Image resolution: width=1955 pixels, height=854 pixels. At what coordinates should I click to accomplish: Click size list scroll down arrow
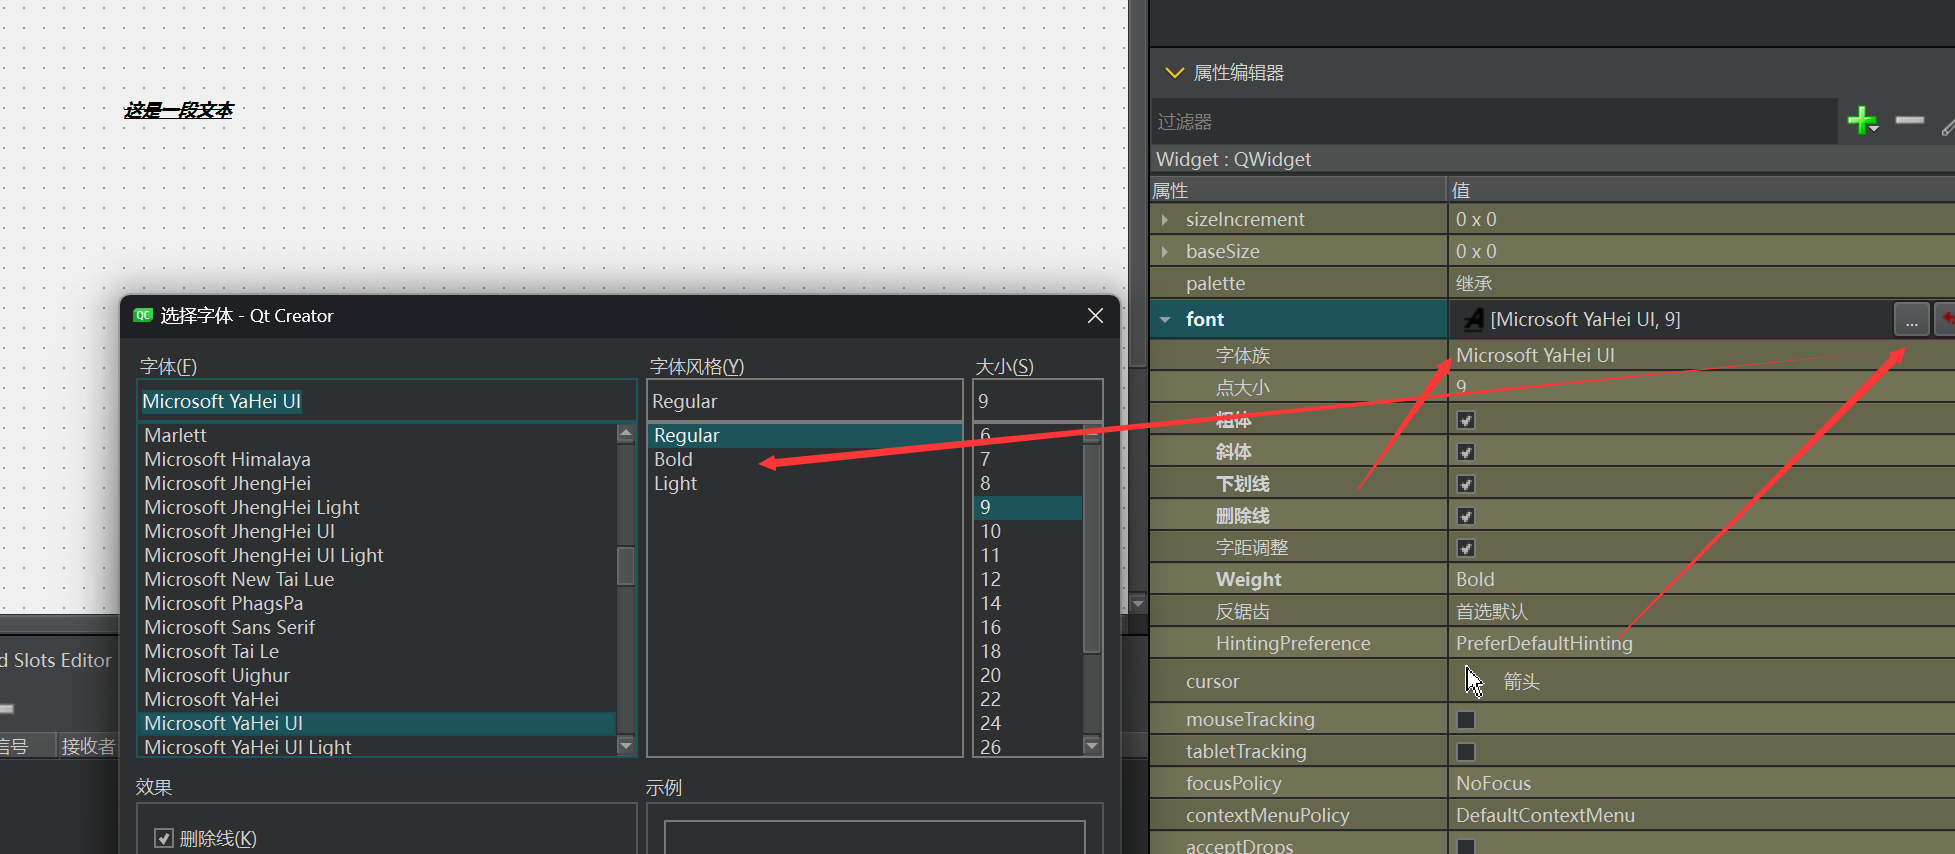tap(1092, 745)
